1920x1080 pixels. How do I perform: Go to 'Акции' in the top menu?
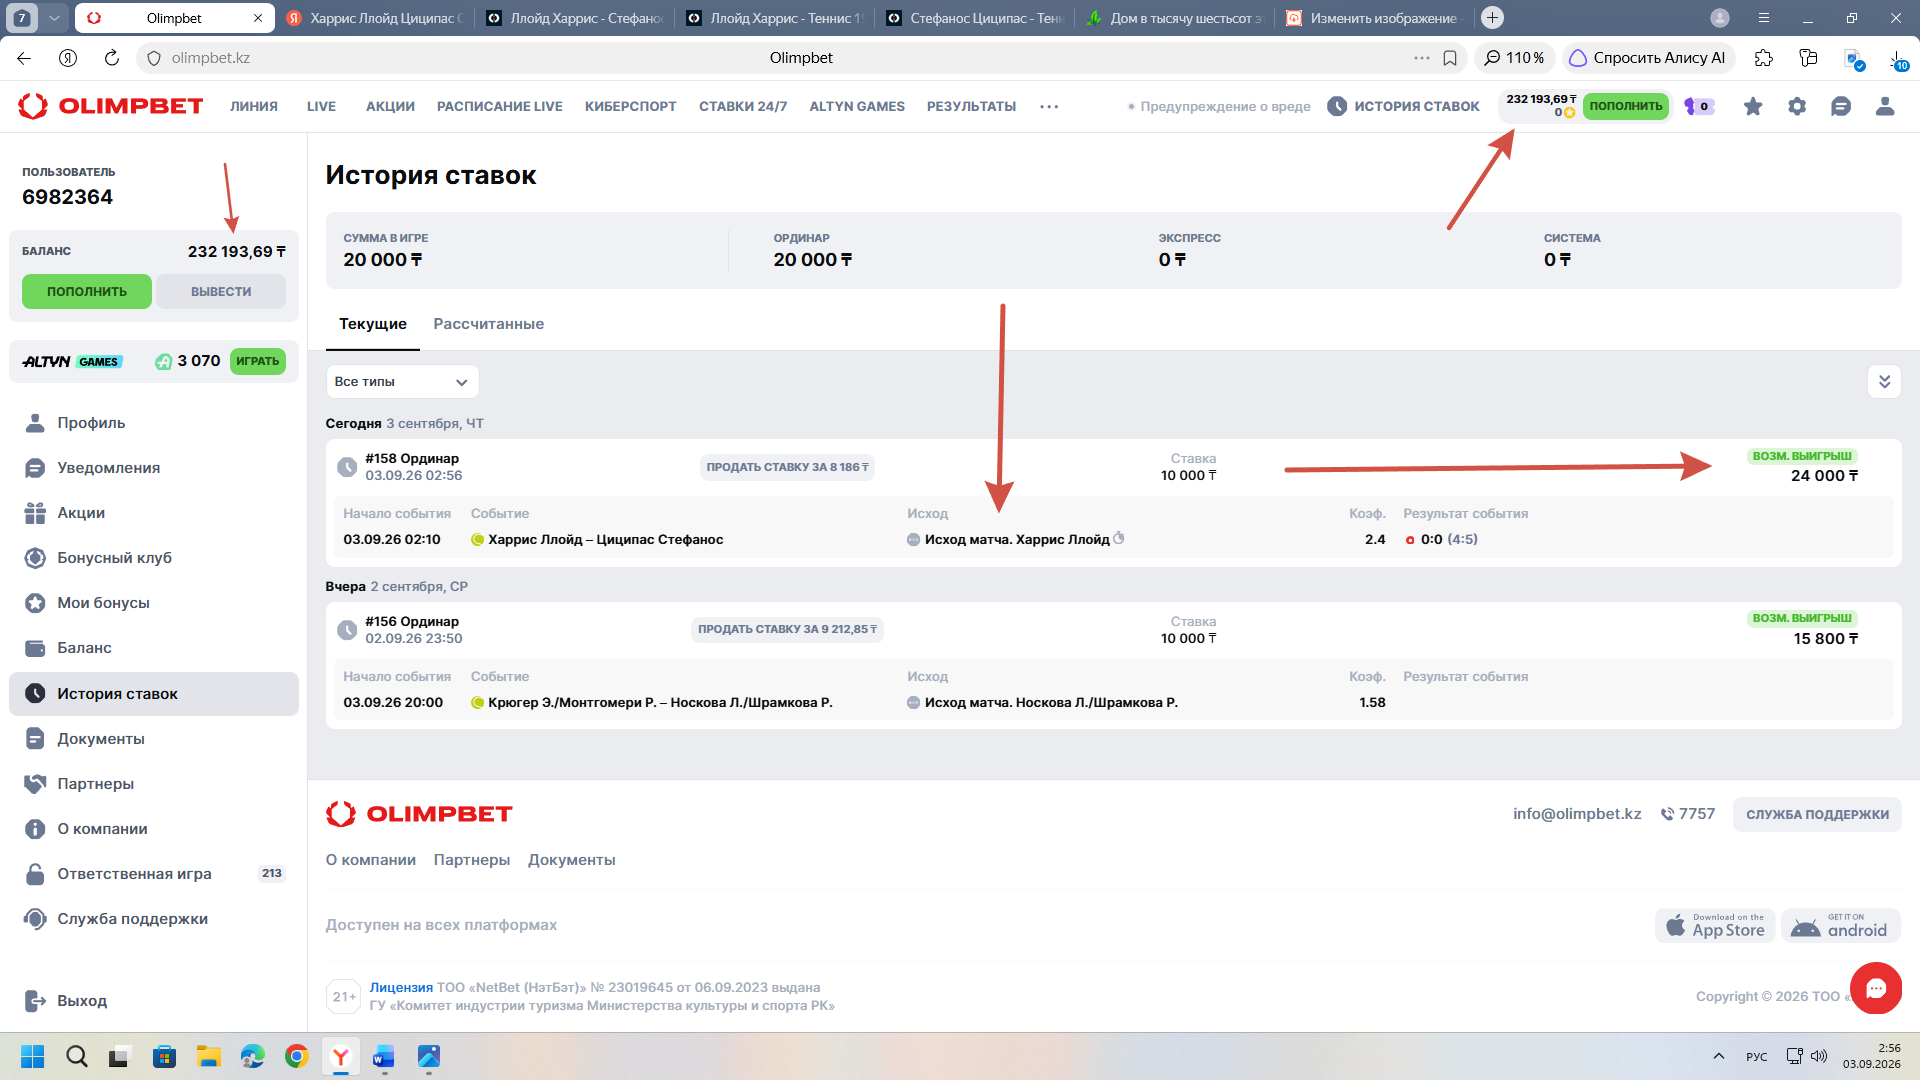[390, 106]
